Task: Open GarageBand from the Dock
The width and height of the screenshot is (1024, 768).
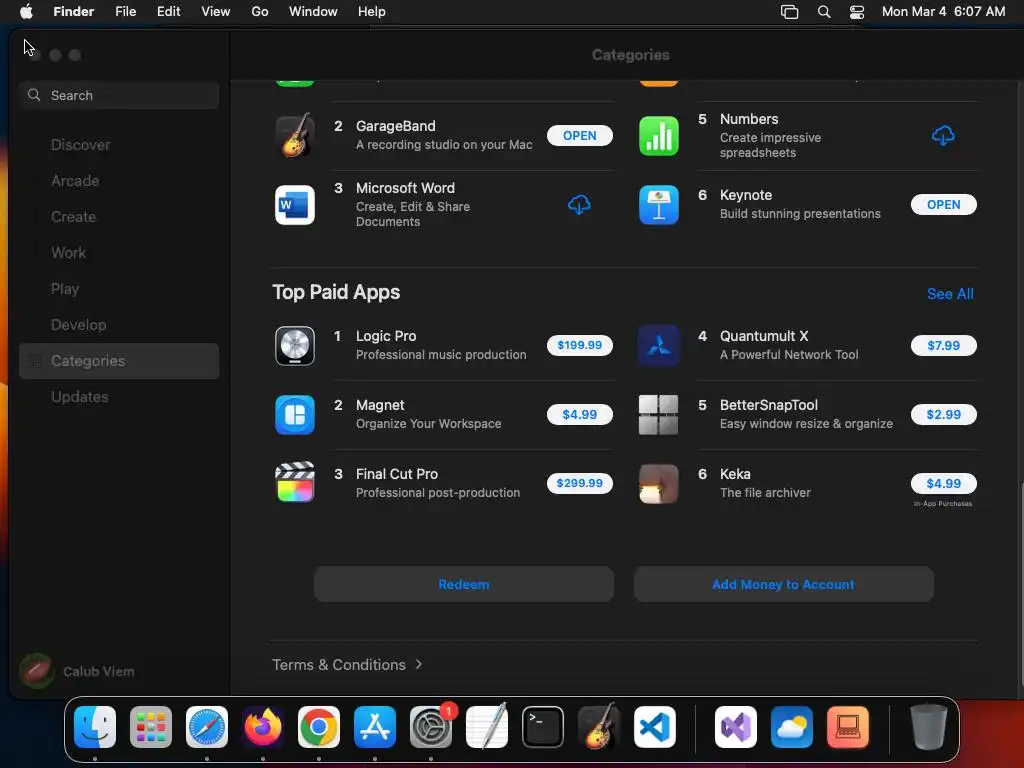Action: click(x=599, y=727)
